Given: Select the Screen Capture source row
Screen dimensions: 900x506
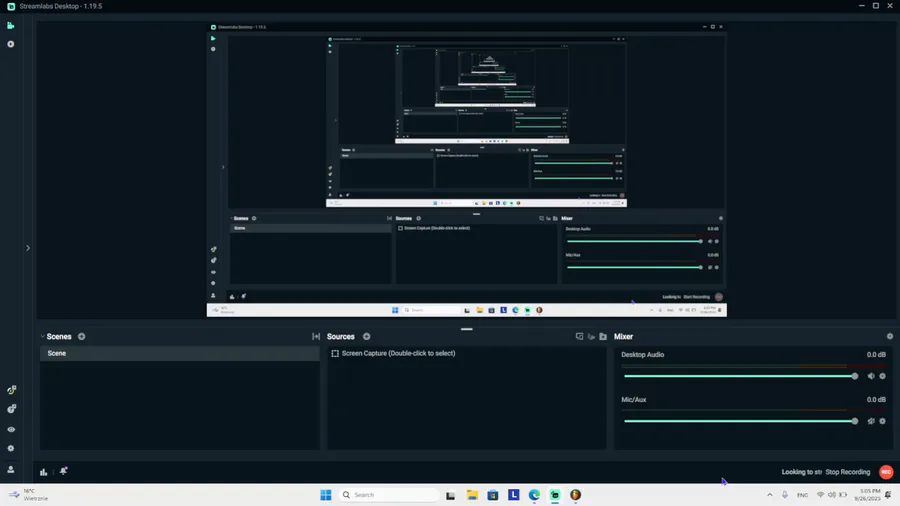Looking at the screenshot, I should pos(467,353).
